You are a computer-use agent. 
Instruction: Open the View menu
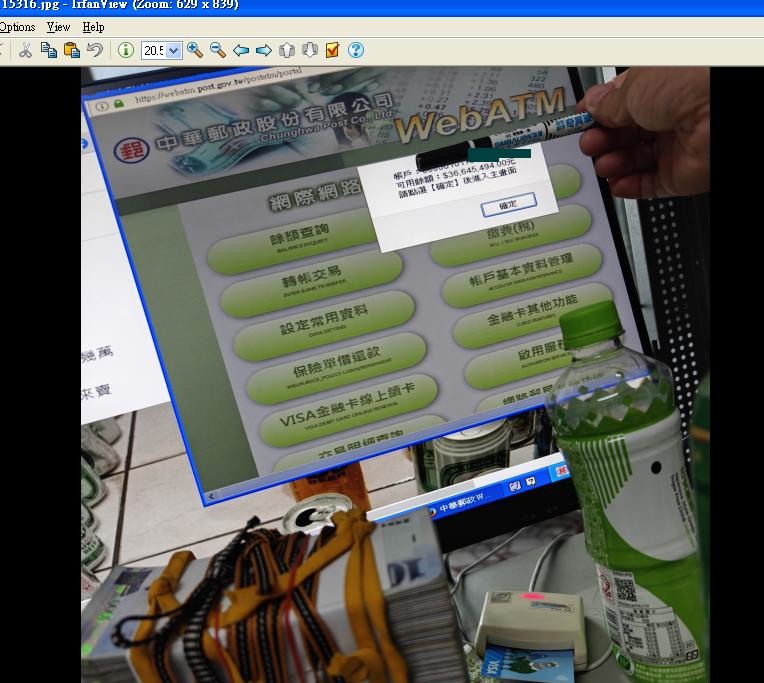tap(58, 27)
